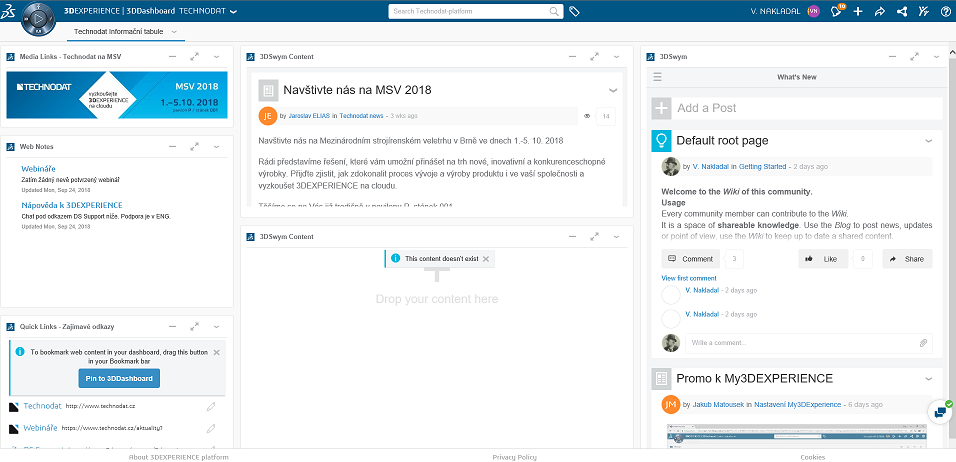Open top 3DSwym Content widget chevron menu
956x462 pixels.
(616, 56)
